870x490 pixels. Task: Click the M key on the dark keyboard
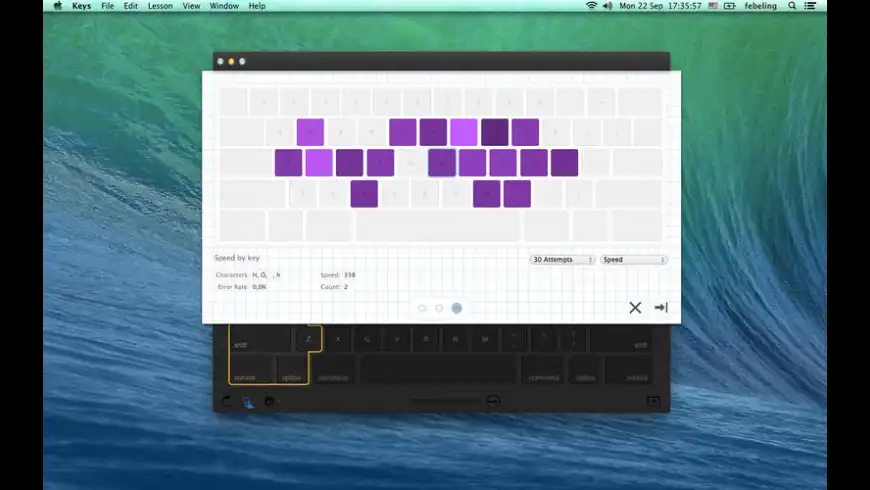click(485, 339)
